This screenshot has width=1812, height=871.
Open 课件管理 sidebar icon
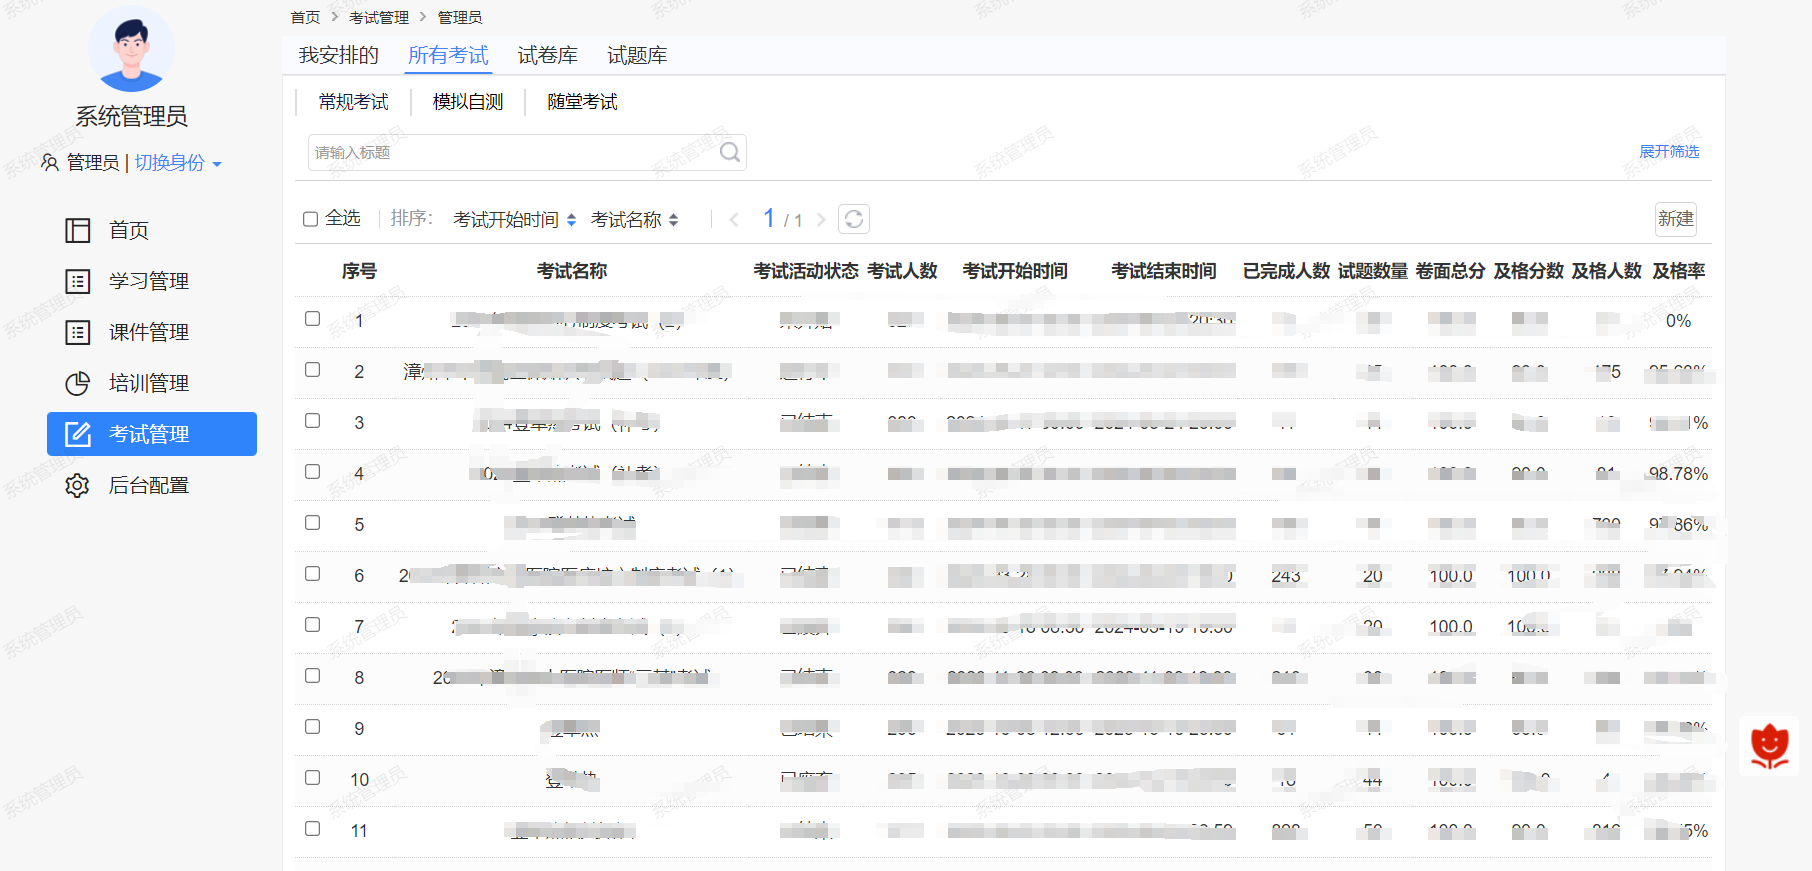point(78,333)
